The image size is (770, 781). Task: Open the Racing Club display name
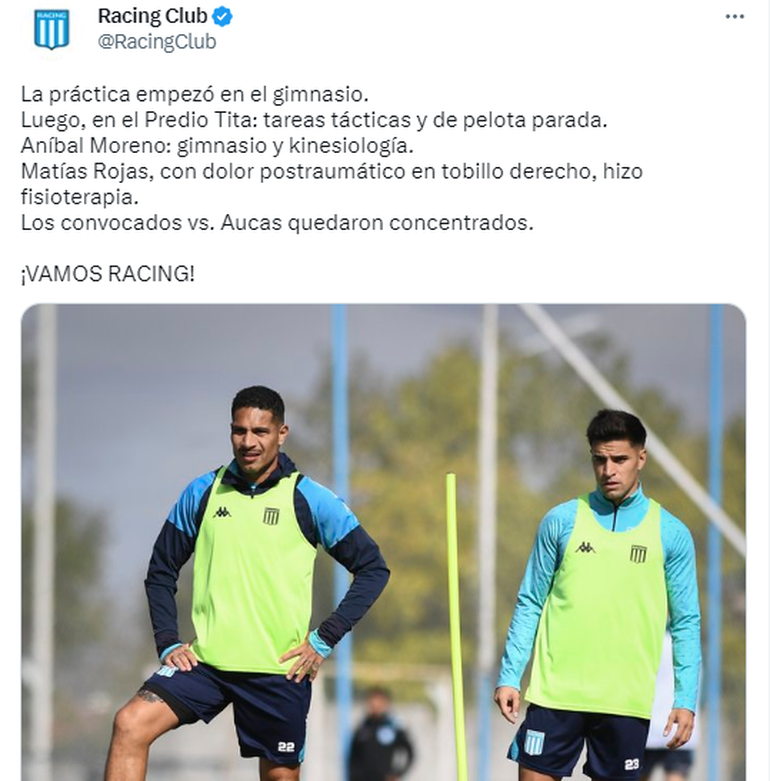click(x=152, y=16)
